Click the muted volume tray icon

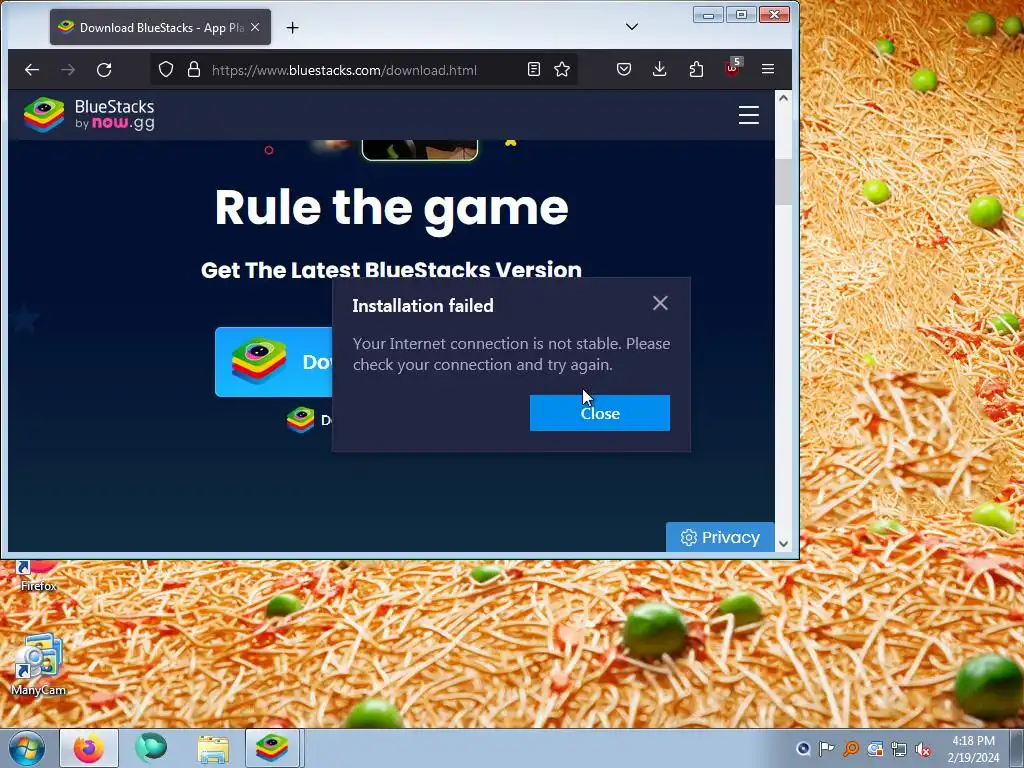[923, 749]
